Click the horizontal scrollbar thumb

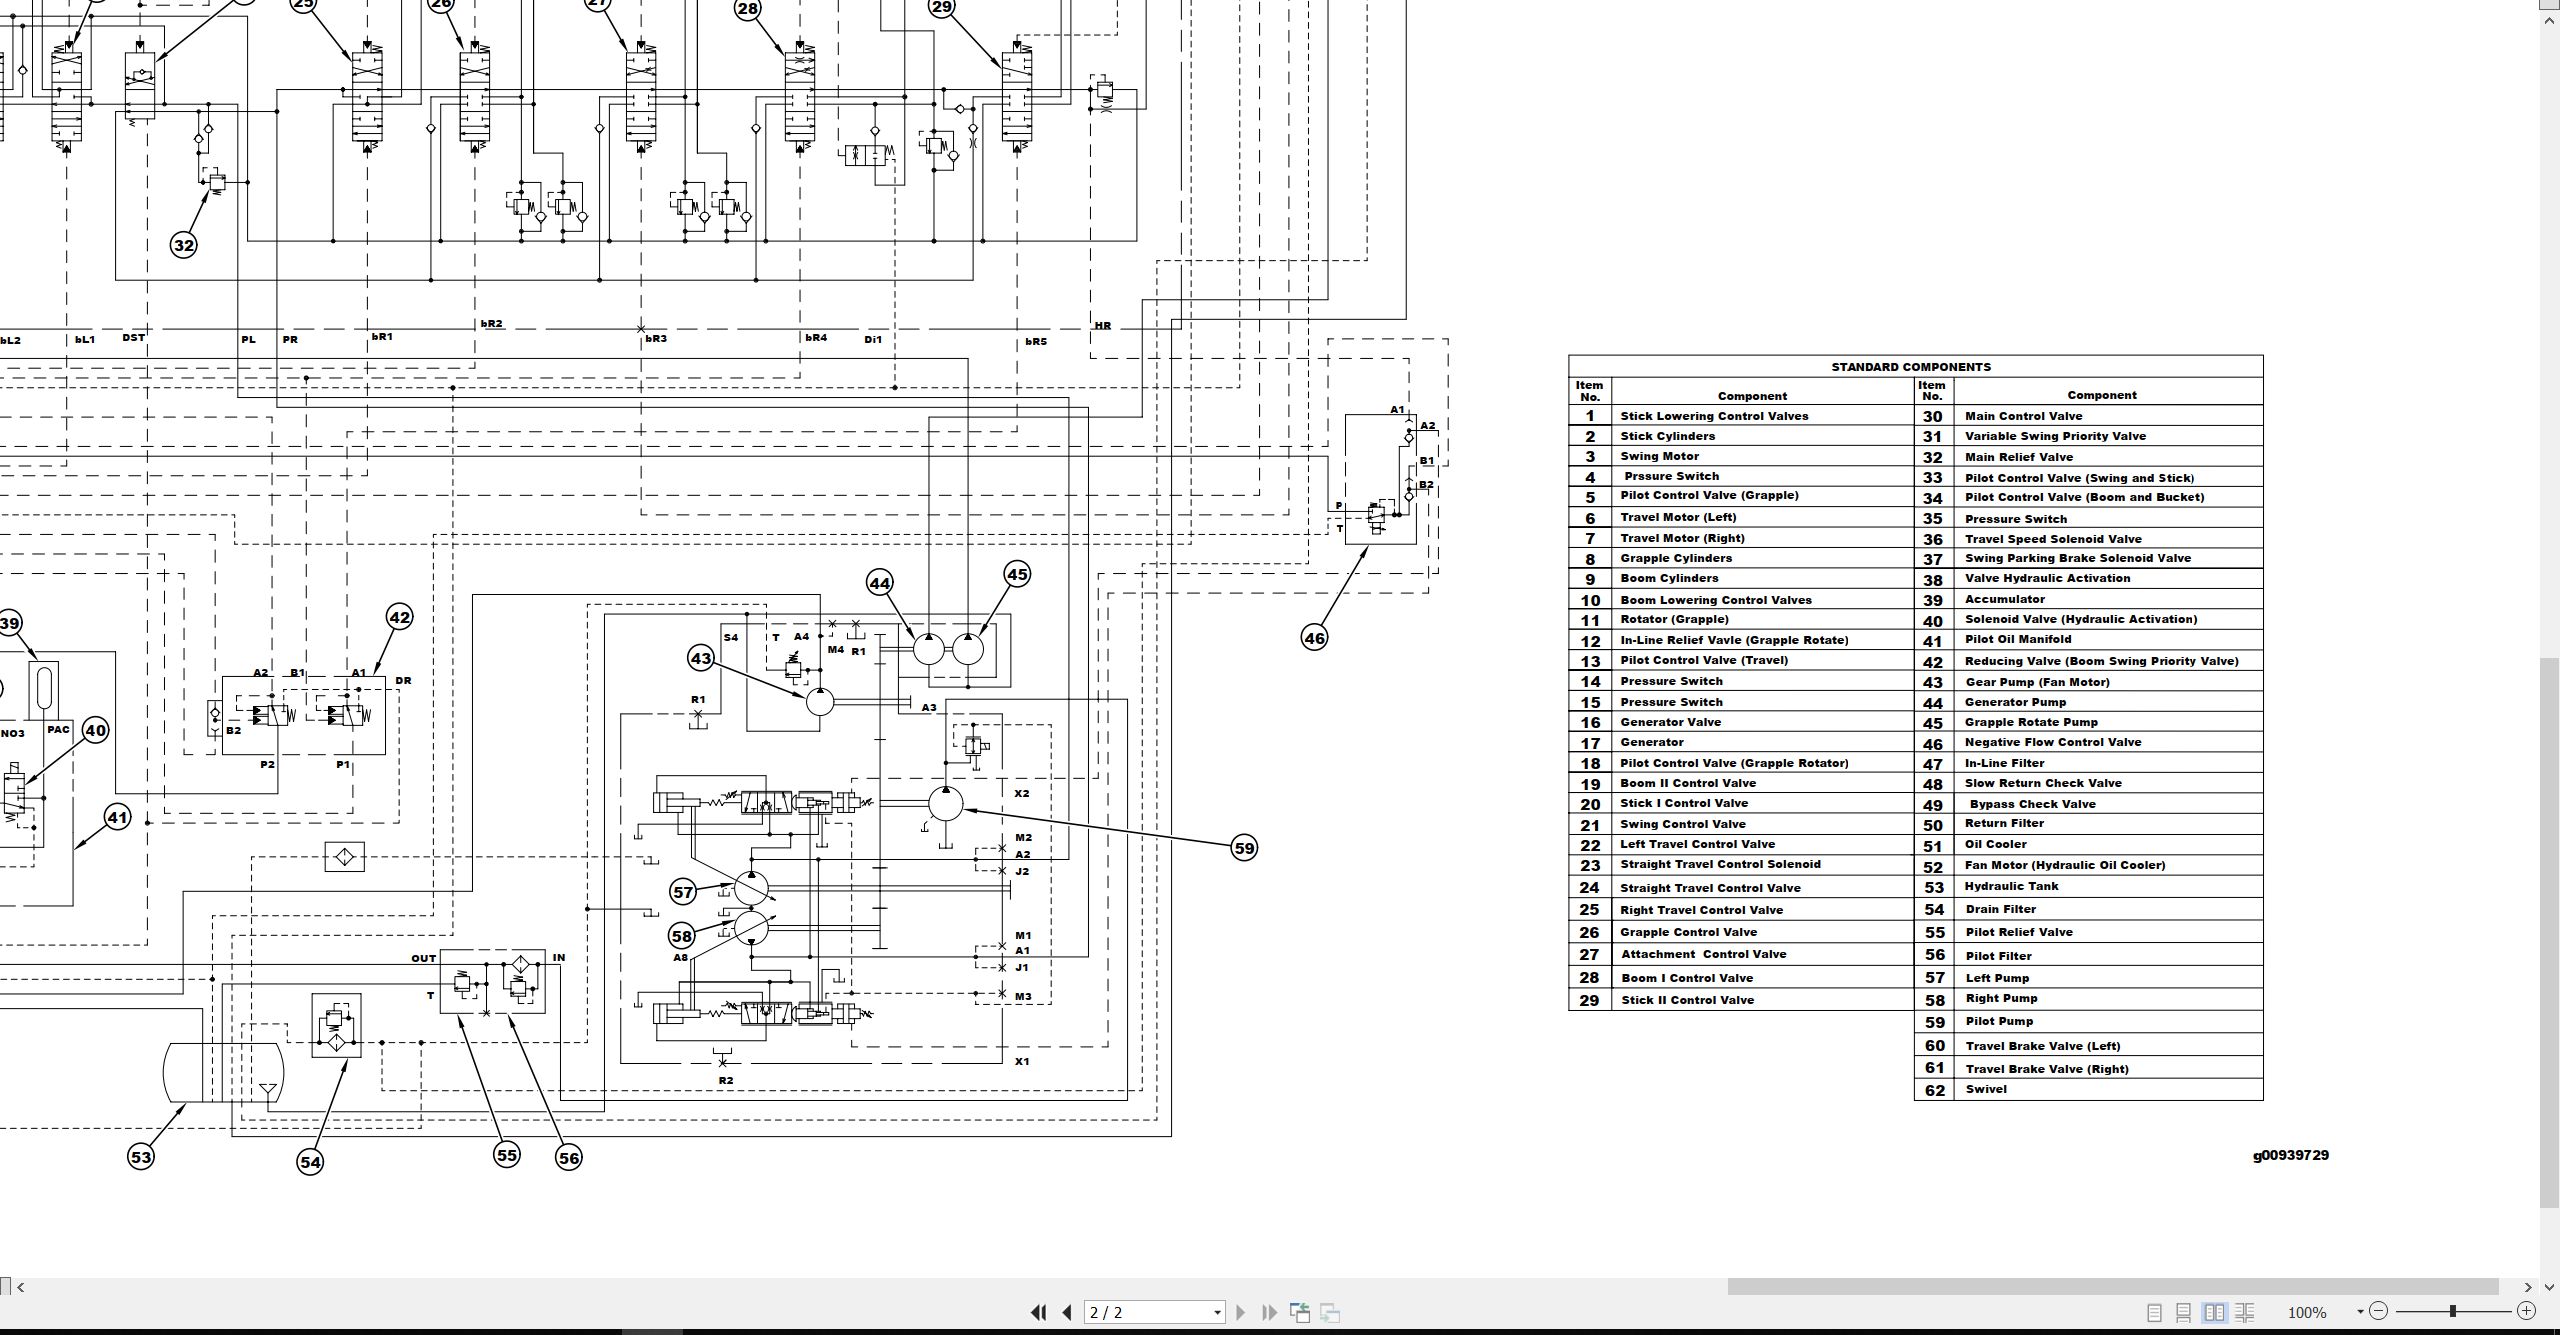[2113, 1286]
